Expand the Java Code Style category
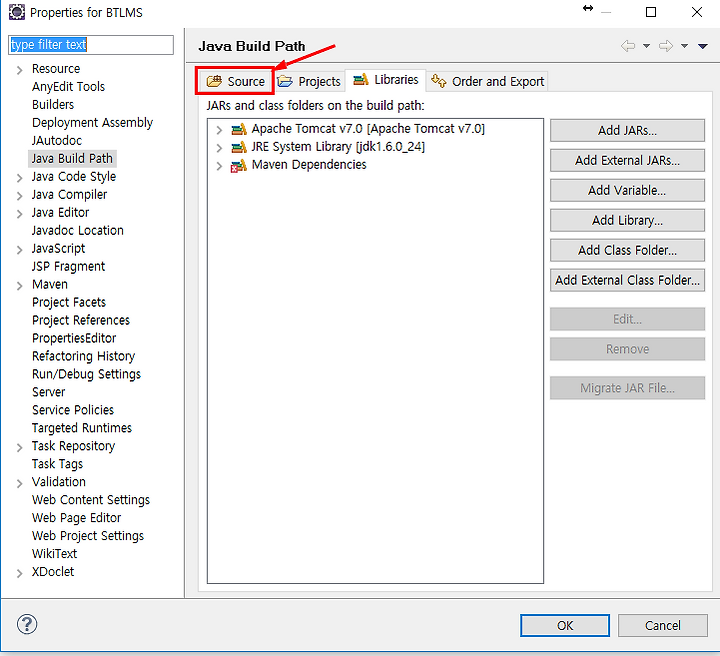The image size is (720, 656). click(19, 178)
